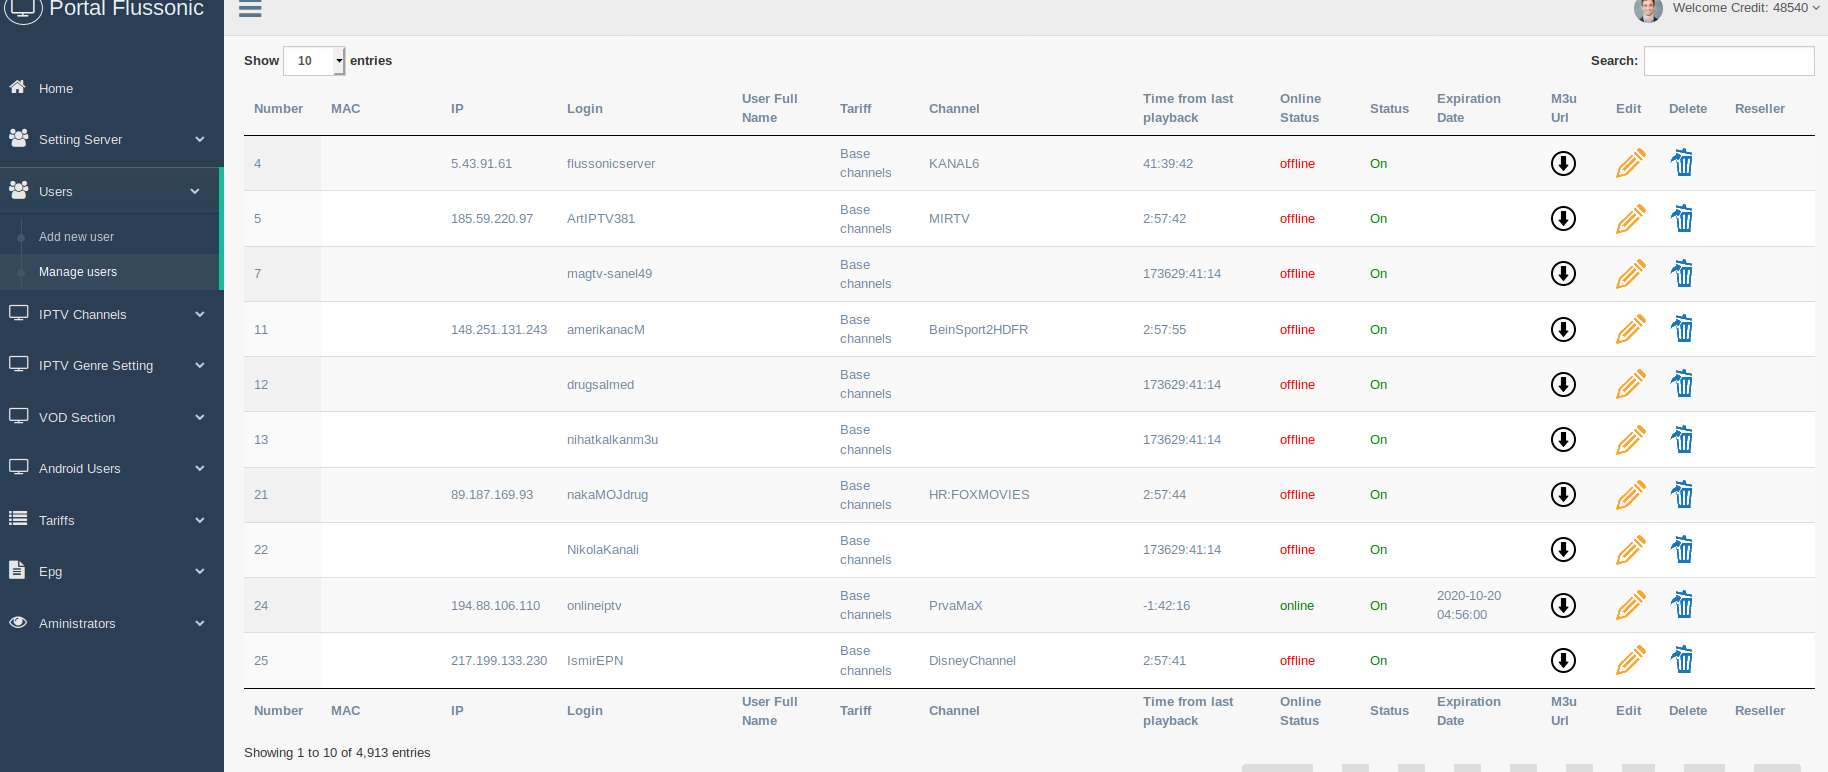
Task: Download M3u URL for magtv-sanel49
Action: point(1563,273)
